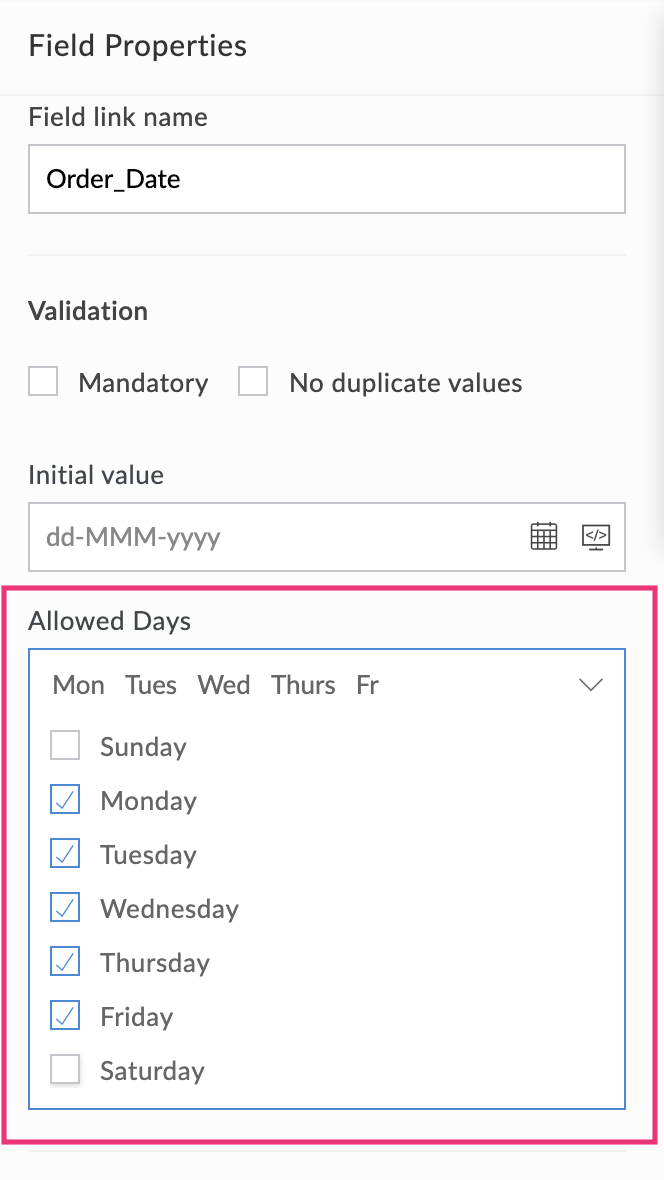664x1180 pixels.
Task: Uncheck Wednesday in Allowed Days
Action: pyautogui.click(x=65, y=908)
